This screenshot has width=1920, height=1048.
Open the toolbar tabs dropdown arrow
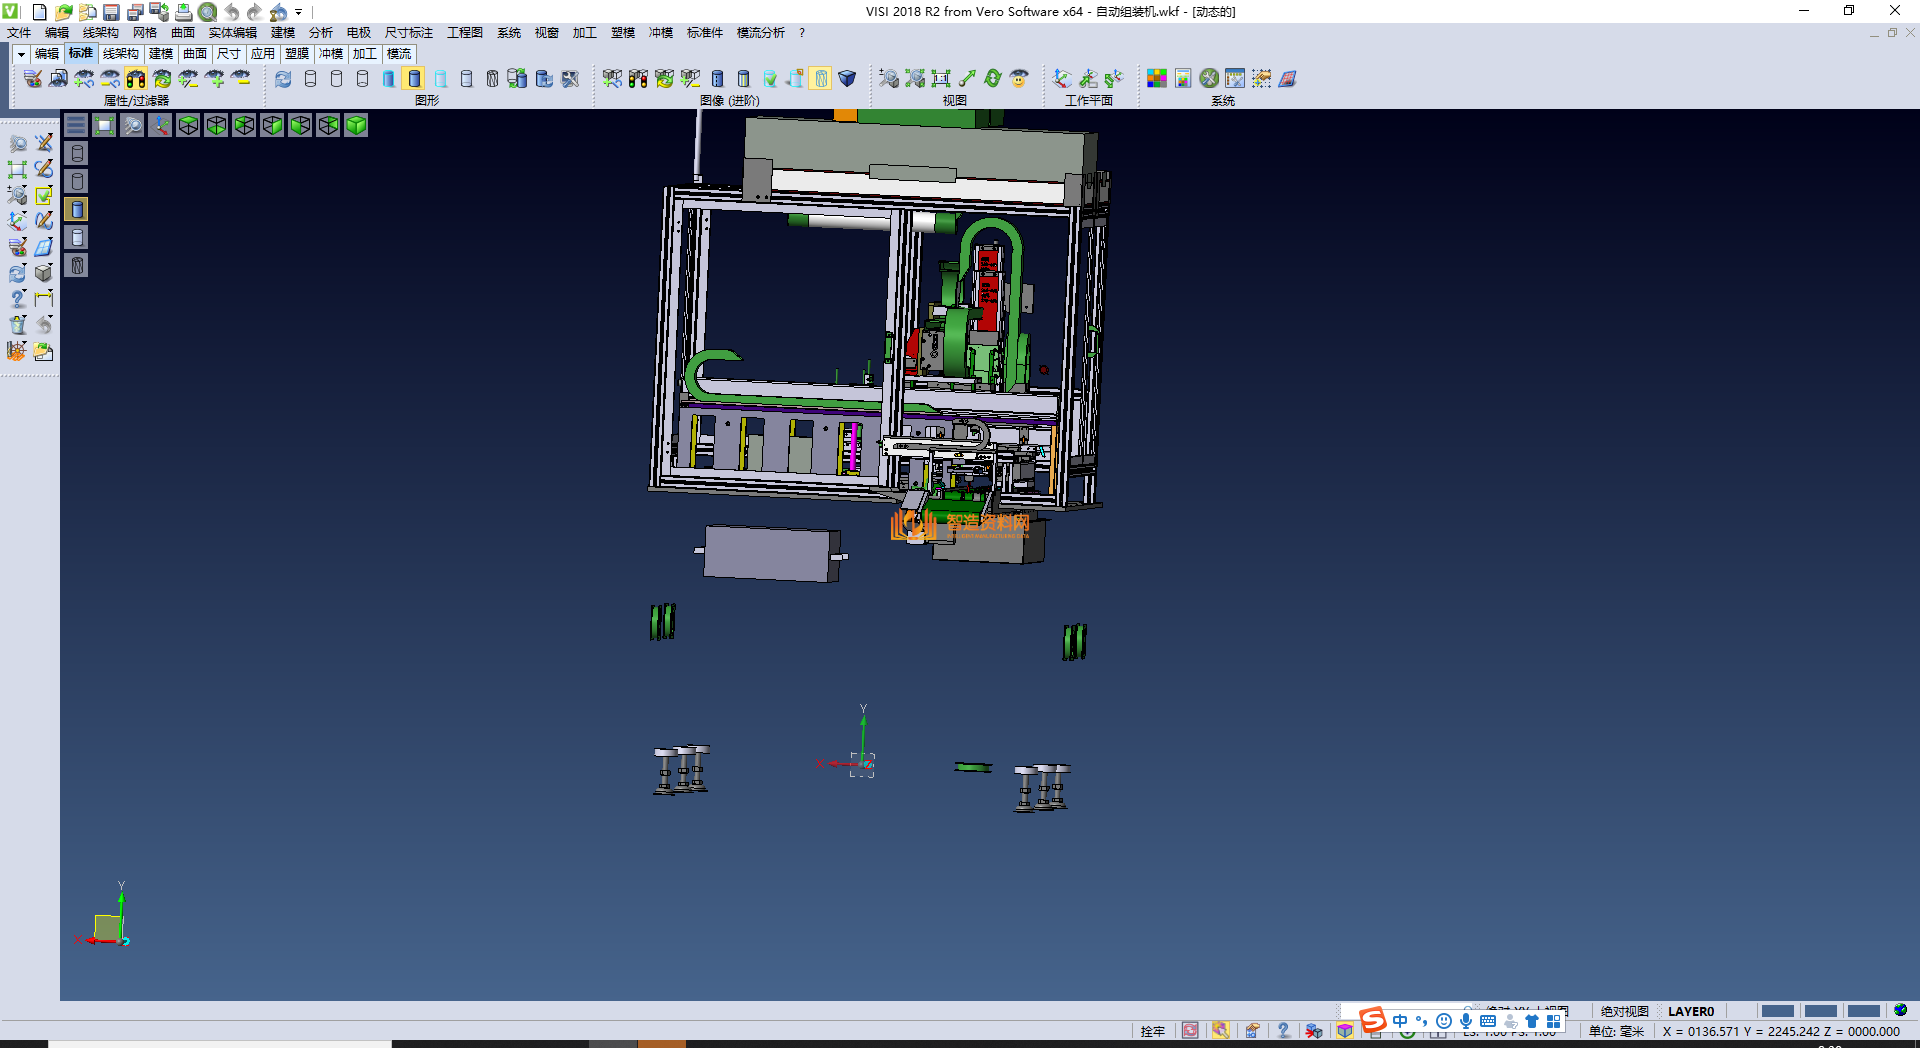point(20,54)
